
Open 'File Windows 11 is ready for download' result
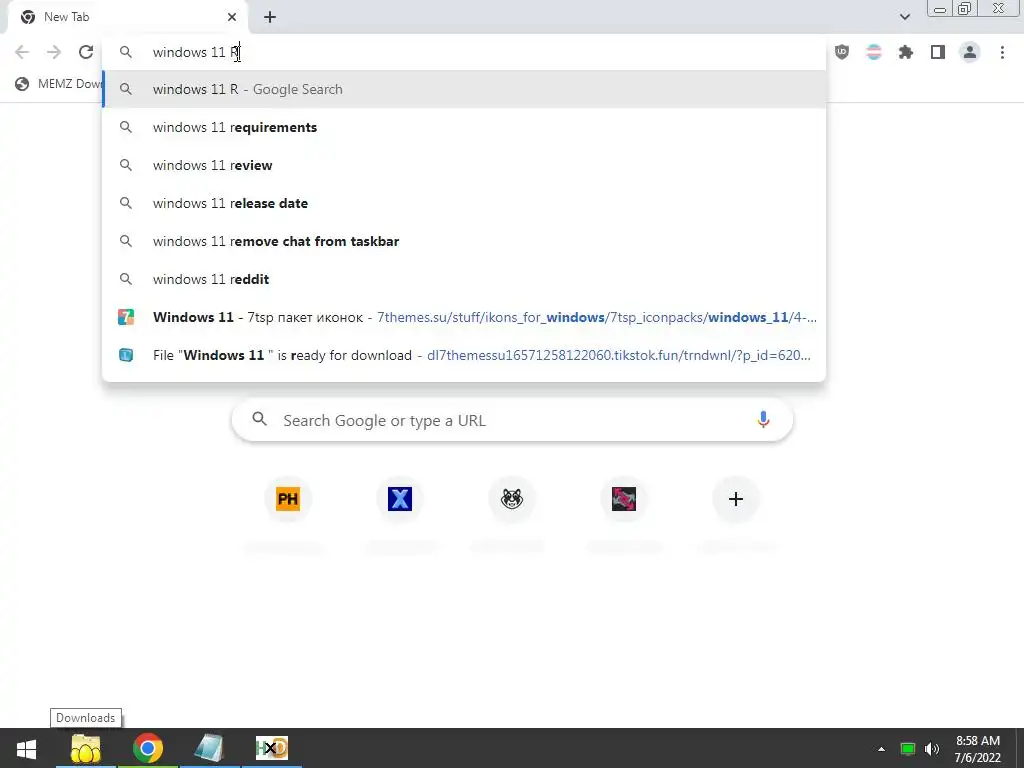[x=464, y=355]
